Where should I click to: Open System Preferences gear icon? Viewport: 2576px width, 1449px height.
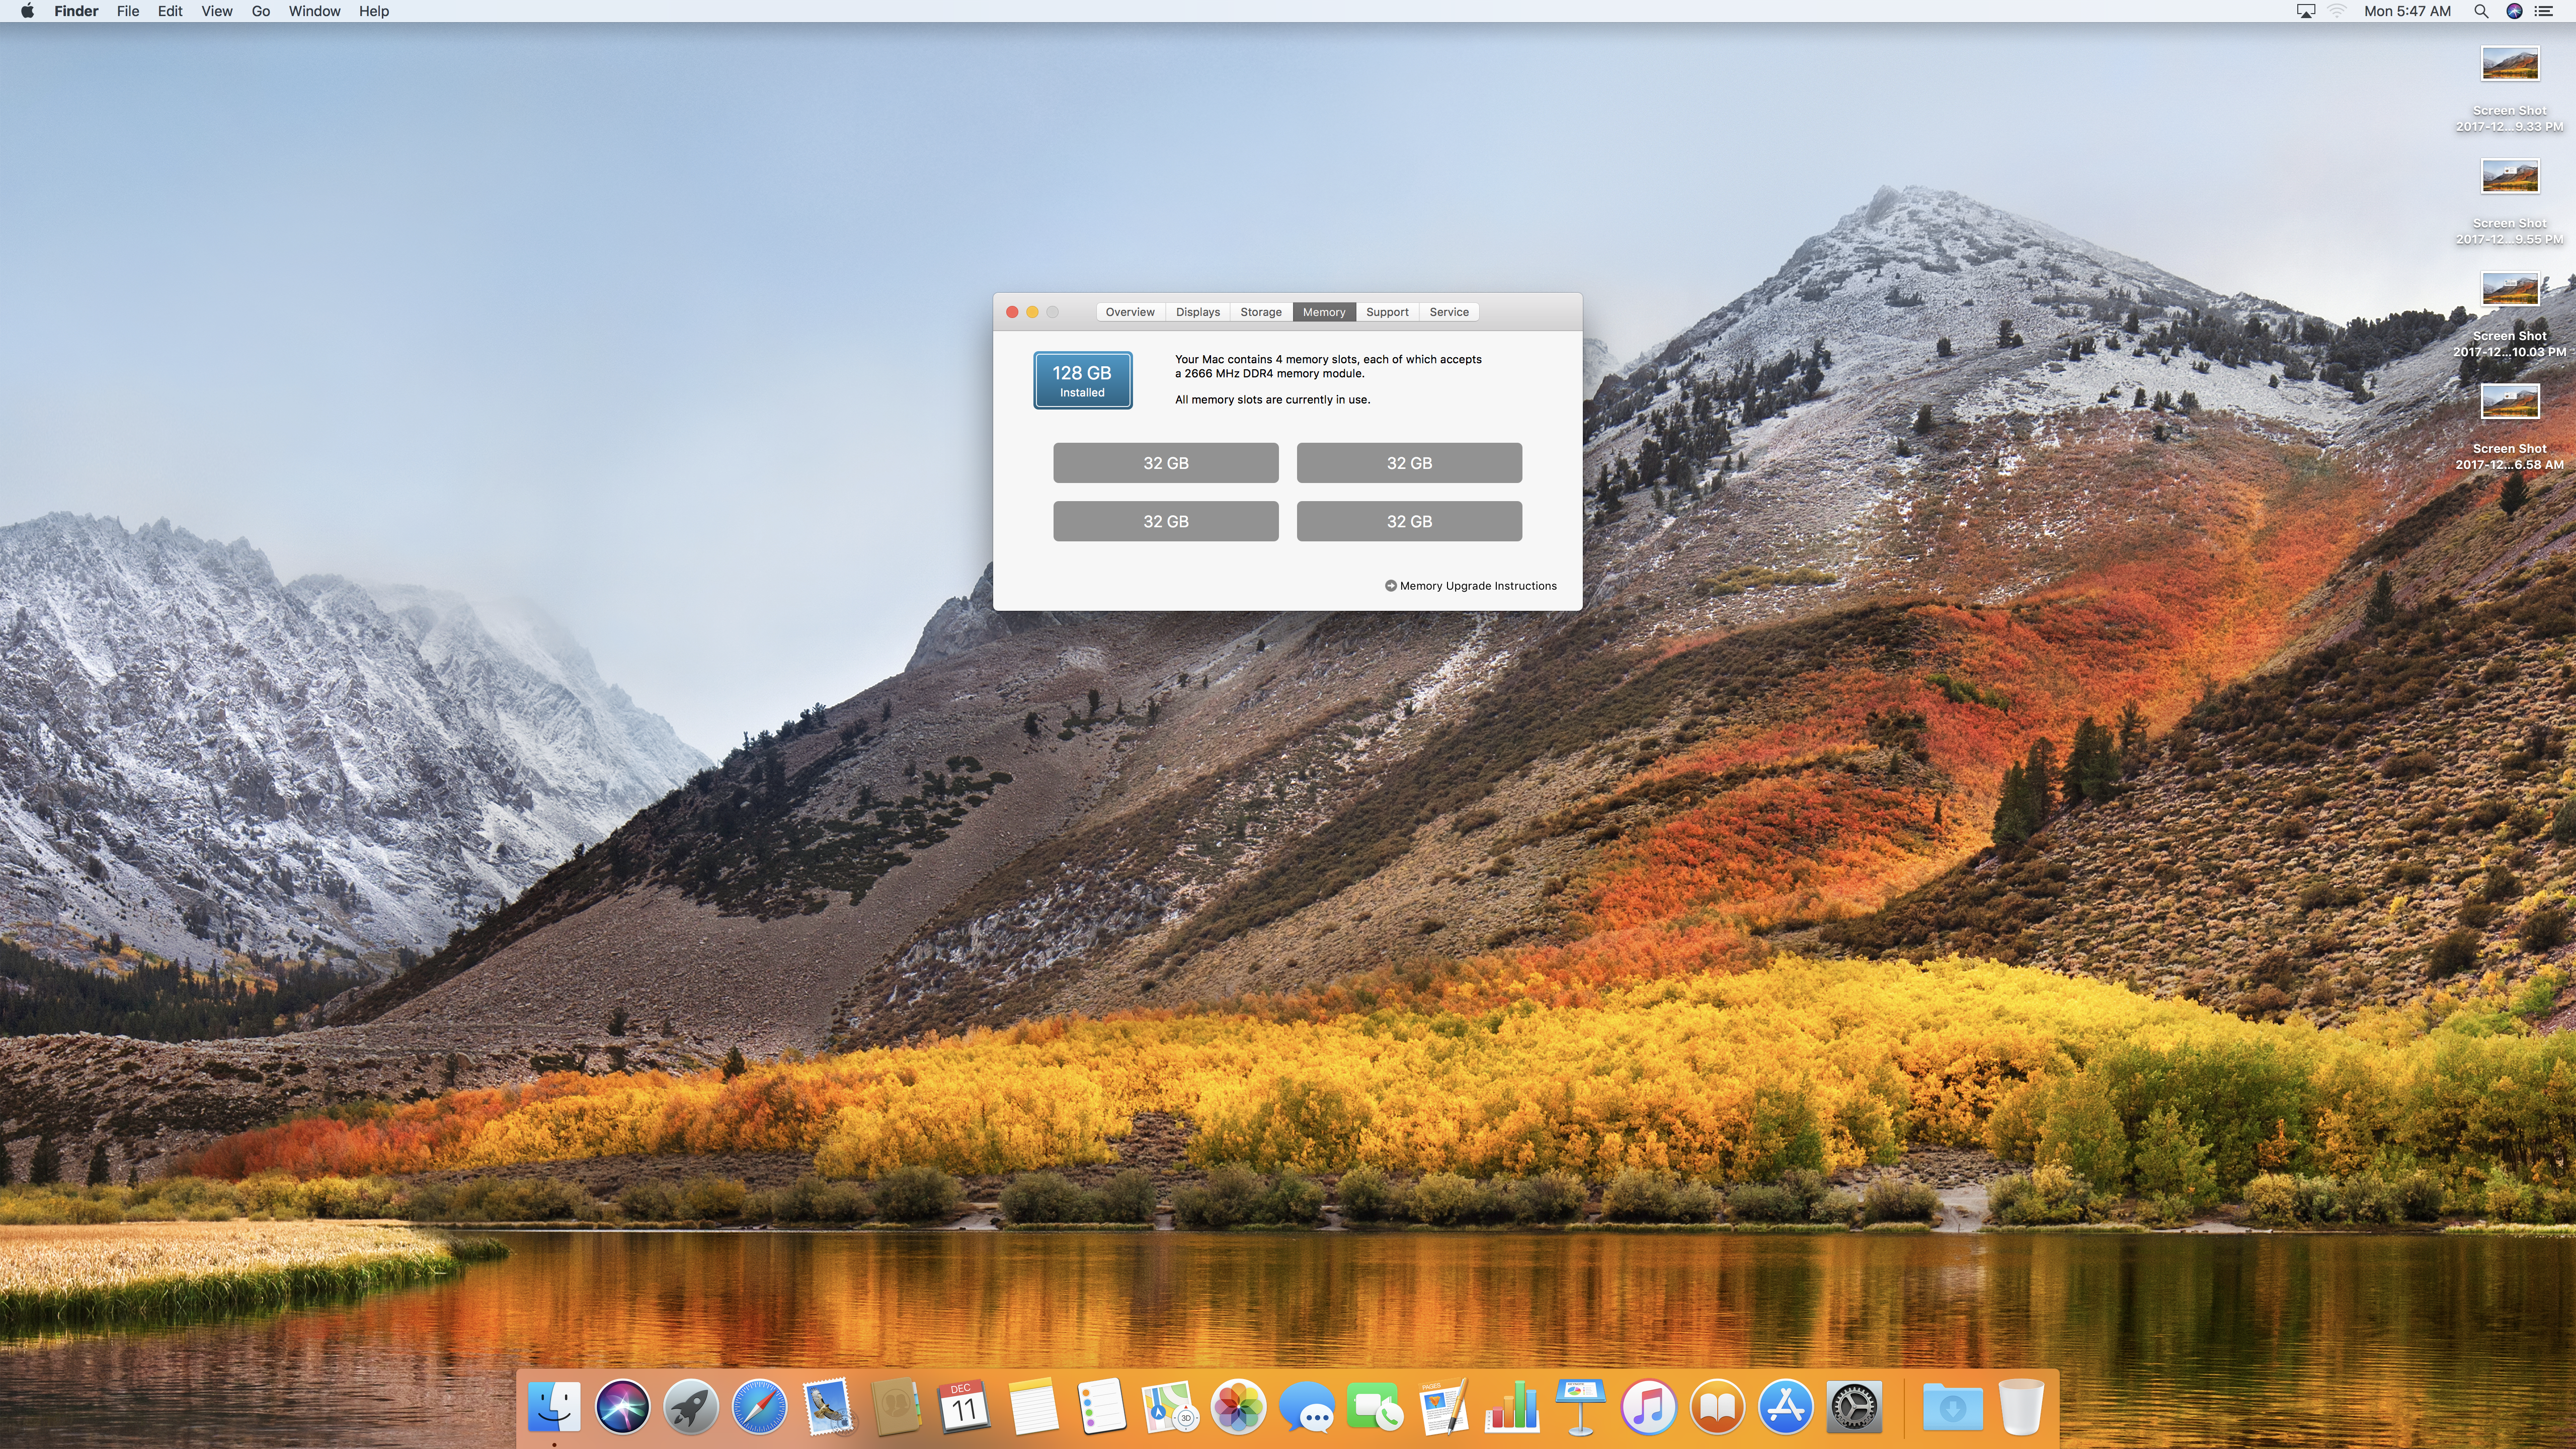(x=1854, y=1407)
